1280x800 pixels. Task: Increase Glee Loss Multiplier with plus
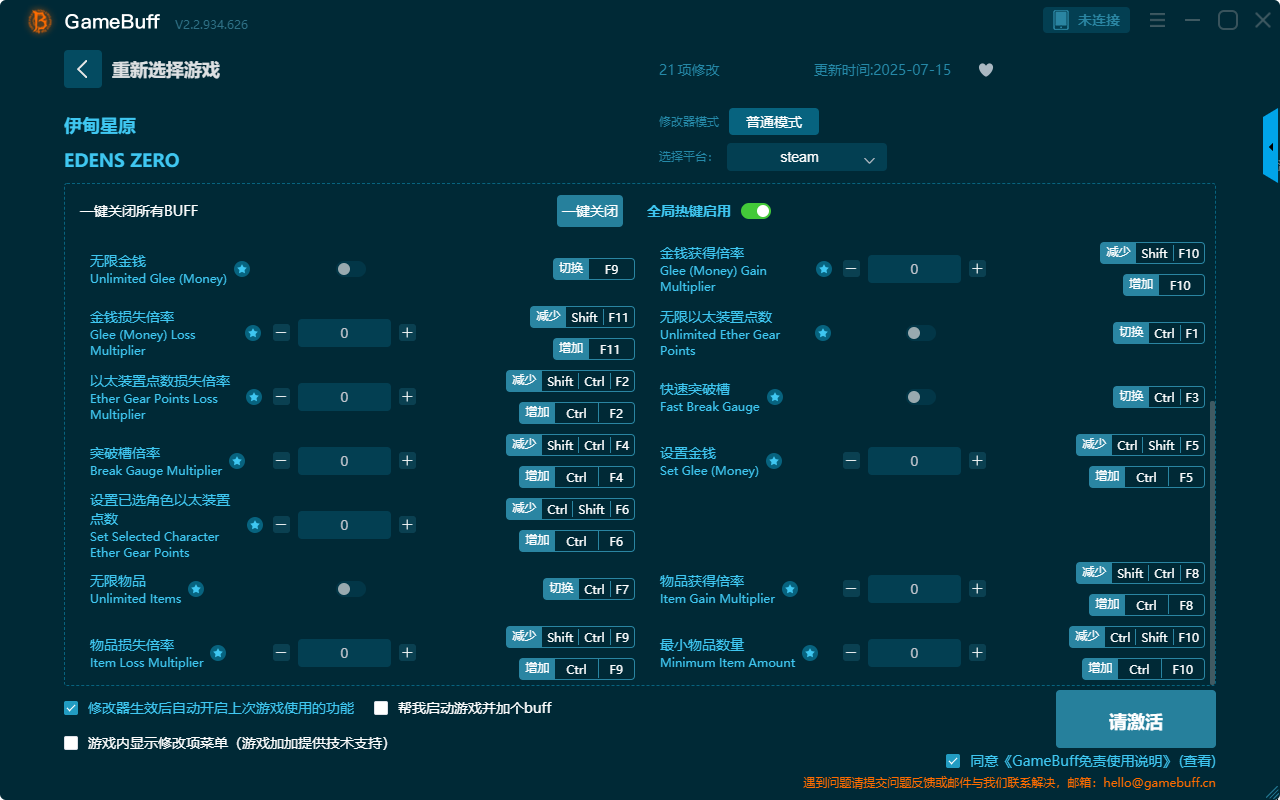coord(407,333)
